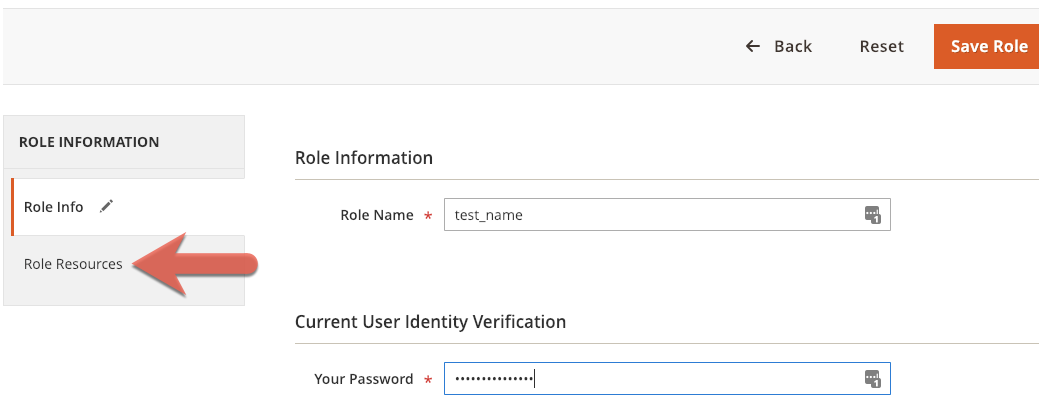Click the test_name text in the field
Viewport: 1039px width, 406px height.
(488, 215)
